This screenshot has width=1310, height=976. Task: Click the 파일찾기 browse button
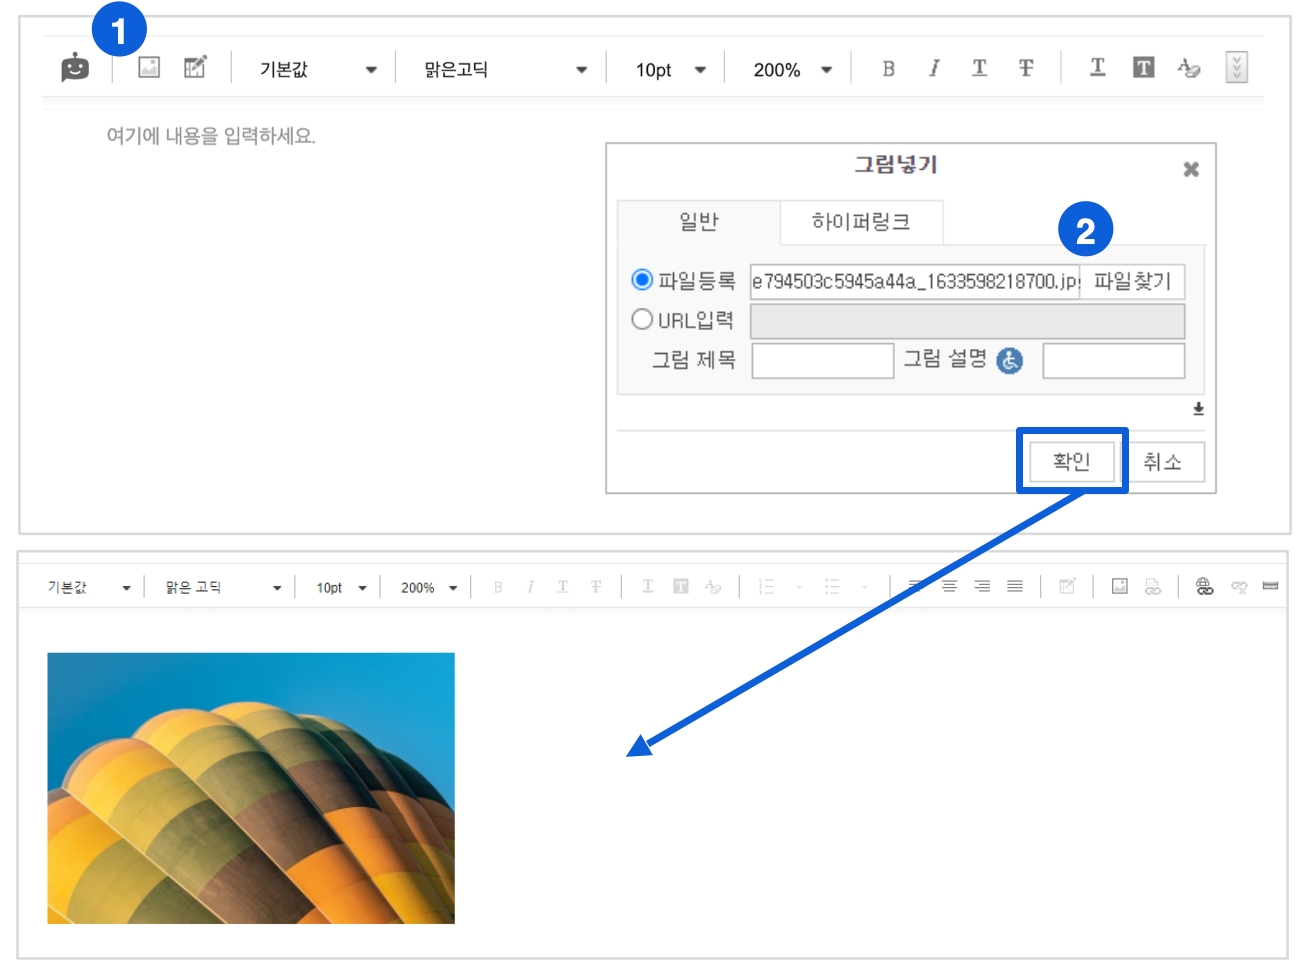(1132, 282)
